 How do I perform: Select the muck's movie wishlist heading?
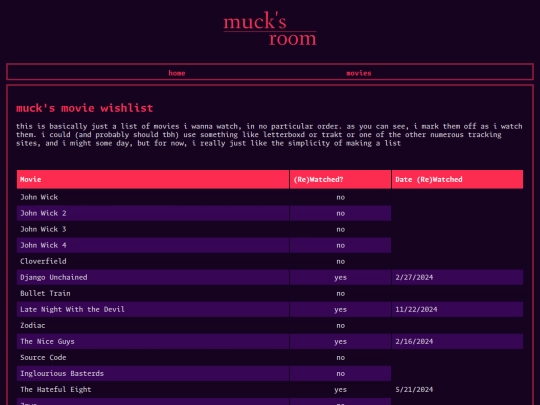coord(84,108)
